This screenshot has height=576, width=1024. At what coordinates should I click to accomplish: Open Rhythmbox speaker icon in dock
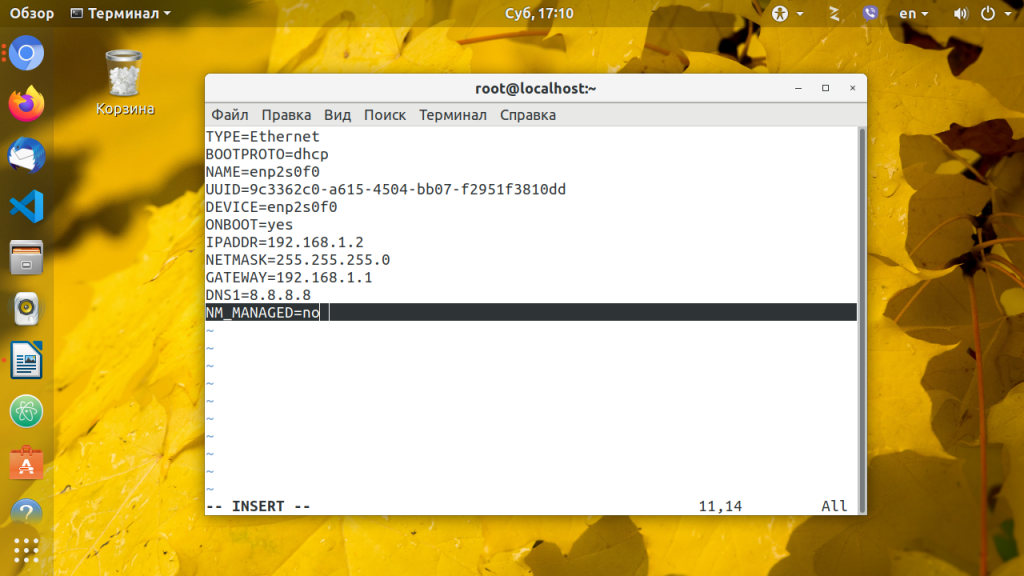click(26, 309)
